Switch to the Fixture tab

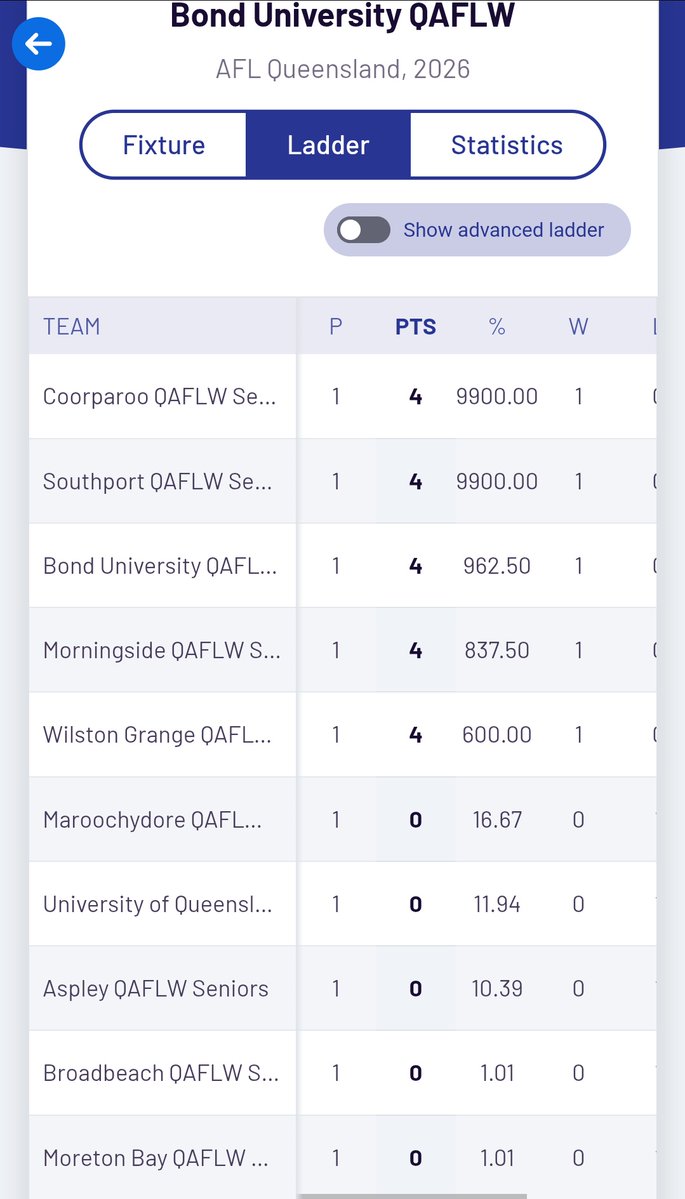point(163,145)
